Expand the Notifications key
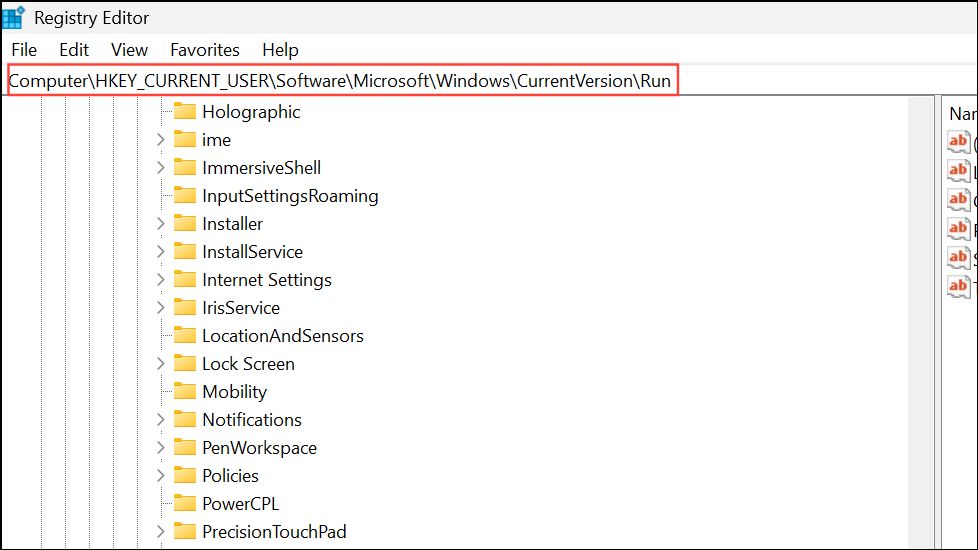Screen dimensions: 978x550 pyautogui.click(x=160, y=420)
